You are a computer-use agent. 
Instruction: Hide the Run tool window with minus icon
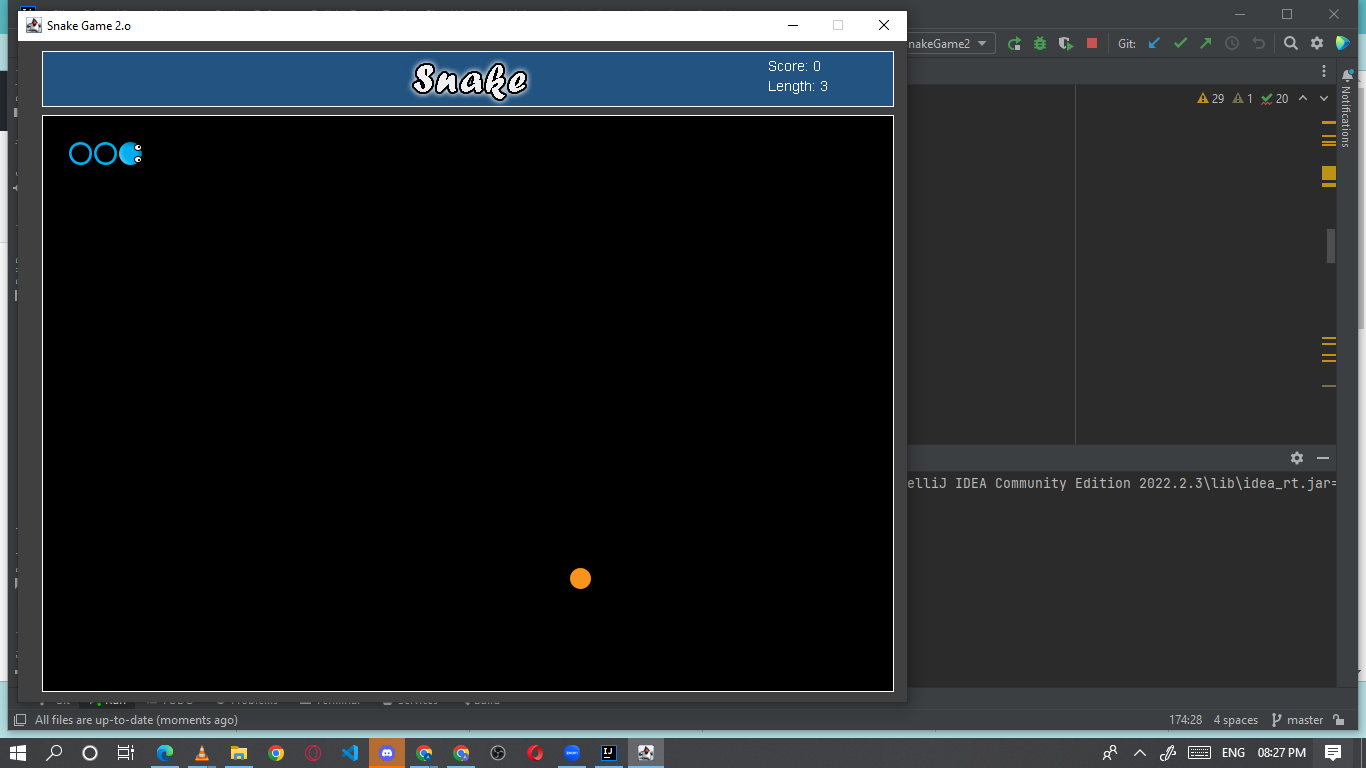pyautogui.click(x=1323, y=458)
